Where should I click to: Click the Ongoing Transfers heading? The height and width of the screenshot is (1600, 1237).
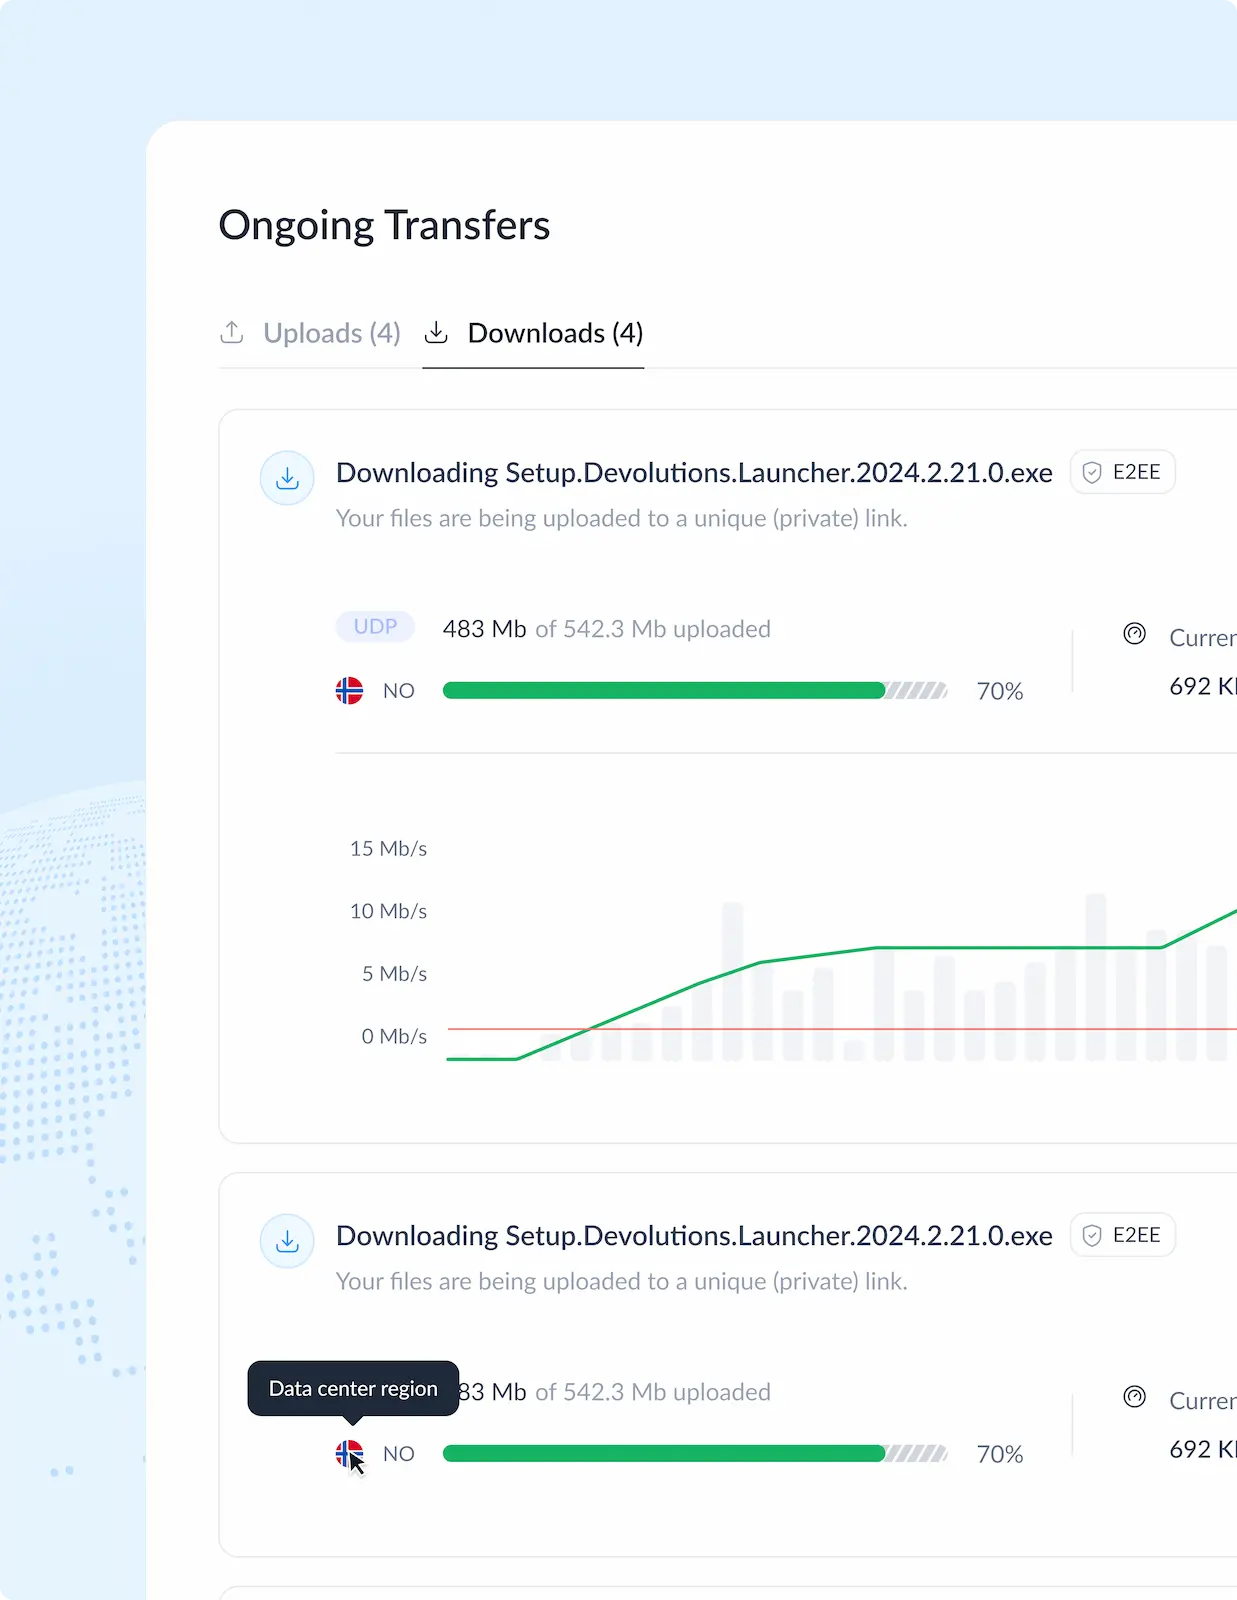coord(384,225)
